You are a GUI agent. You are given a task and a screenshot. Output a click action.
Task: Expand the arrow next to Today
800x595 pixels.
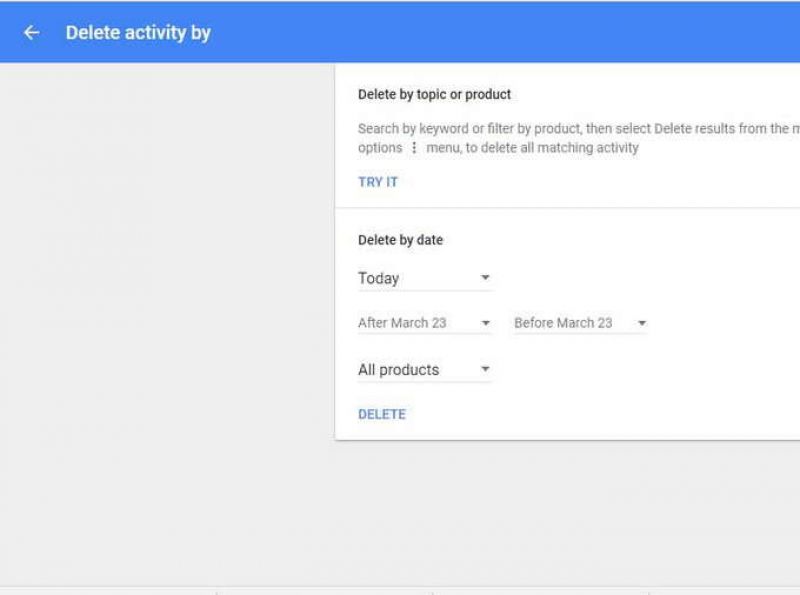coord(486,278)
